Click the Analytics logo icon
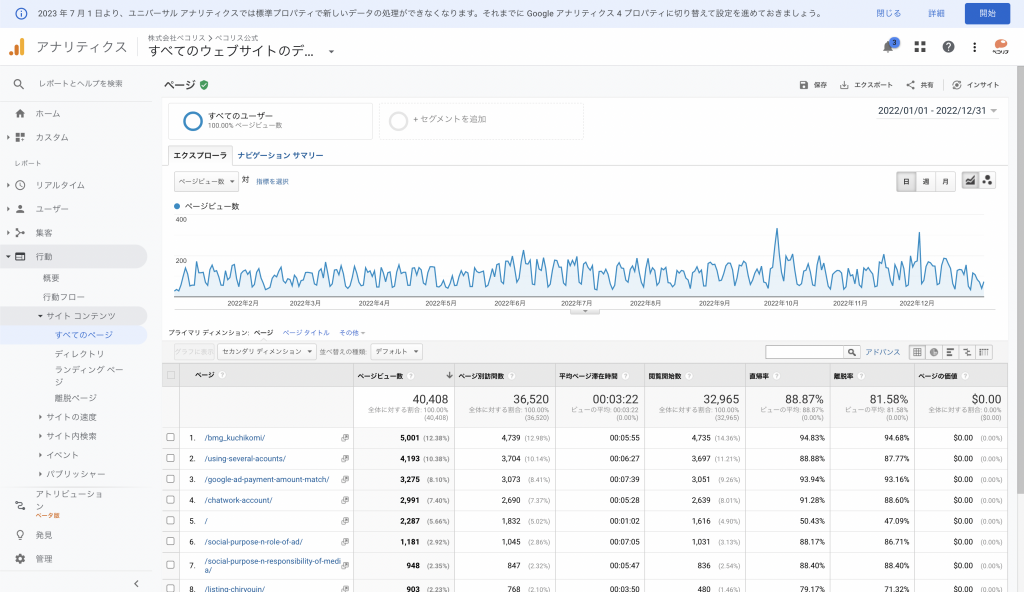 (17, 46)
